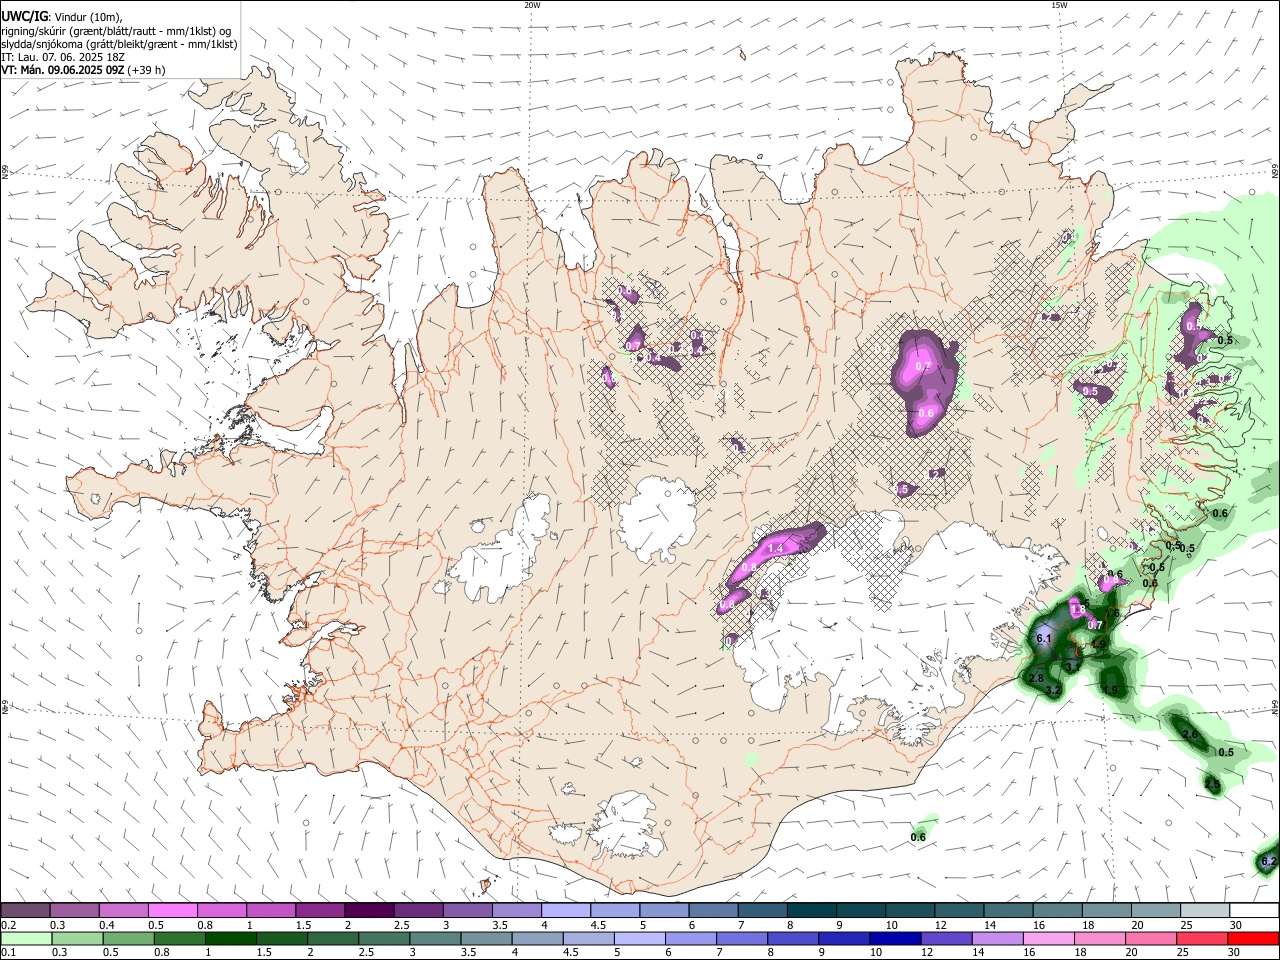1280x960 pixels.
Task: Pick violet 3 swatch in upper scale
Action: click(x=468, y=911)
